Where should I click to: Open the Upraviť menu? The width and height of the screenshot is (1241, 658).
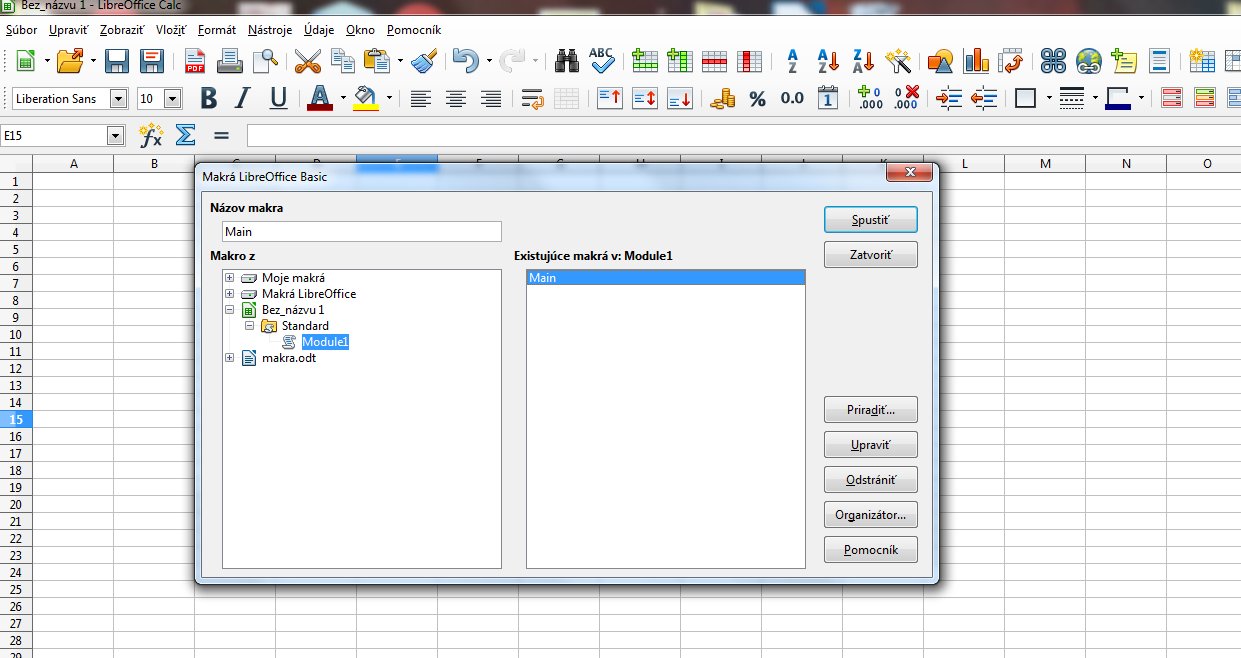click(68, 30)
